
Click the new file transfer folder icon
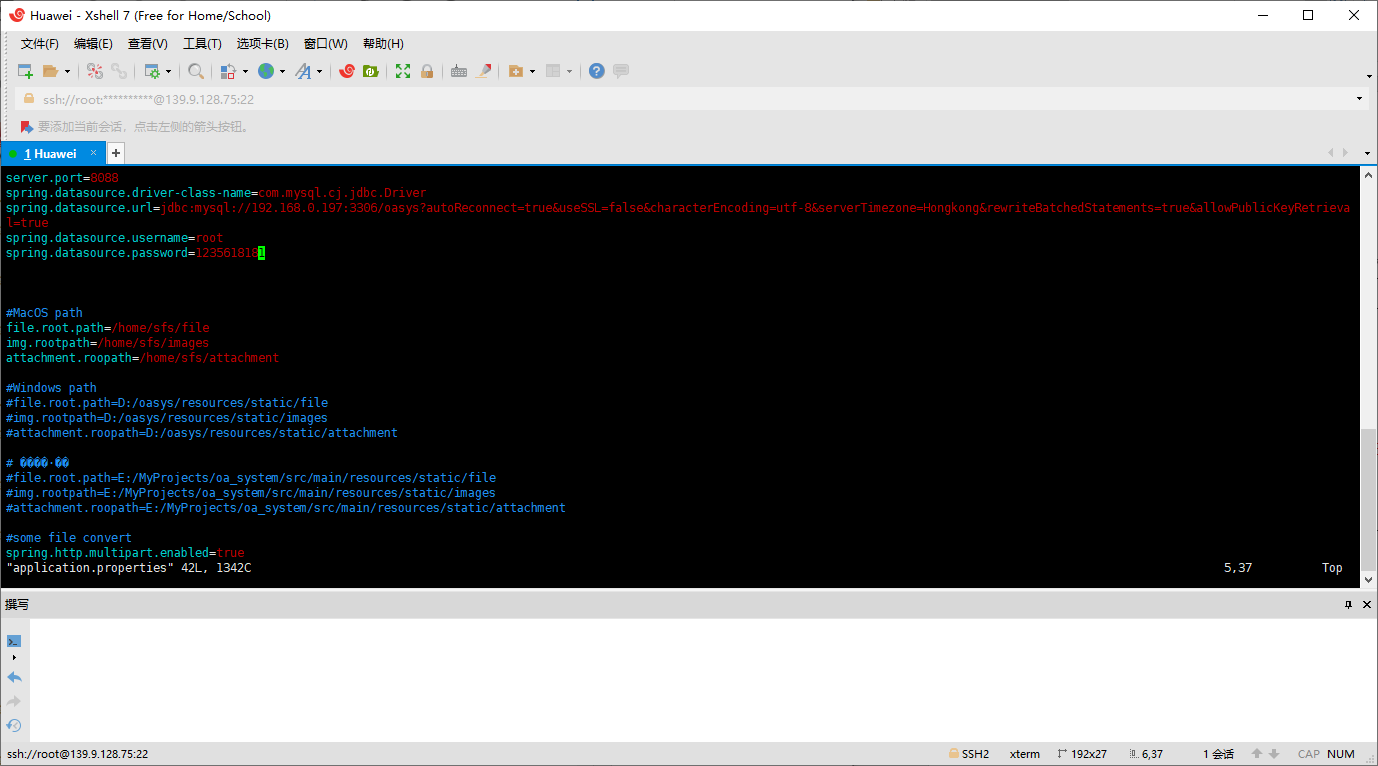pyautogui.click(x=516, y=71)
